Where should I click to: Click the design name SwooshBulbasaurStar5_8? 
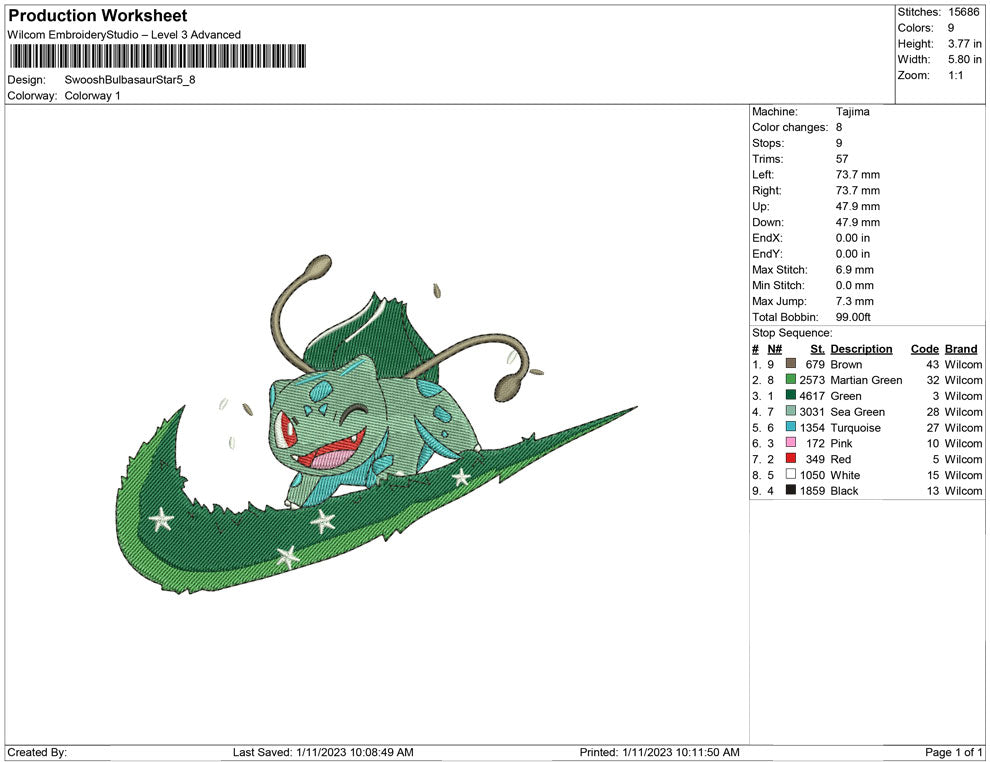(130, 80)
